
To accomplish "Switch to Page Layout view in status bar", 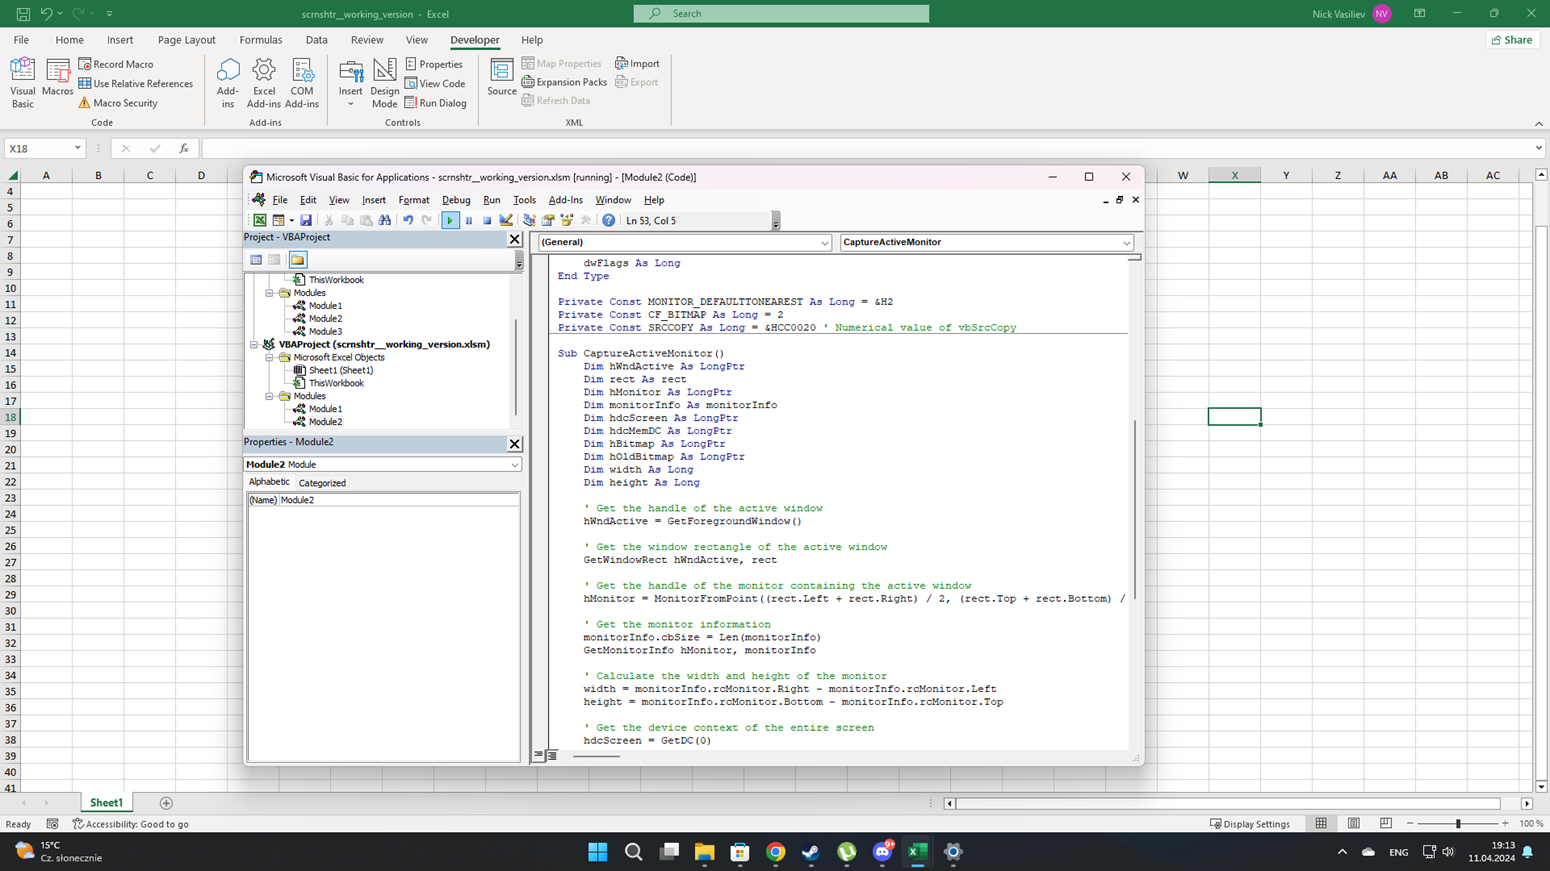I will click(x=1354, y=824).
